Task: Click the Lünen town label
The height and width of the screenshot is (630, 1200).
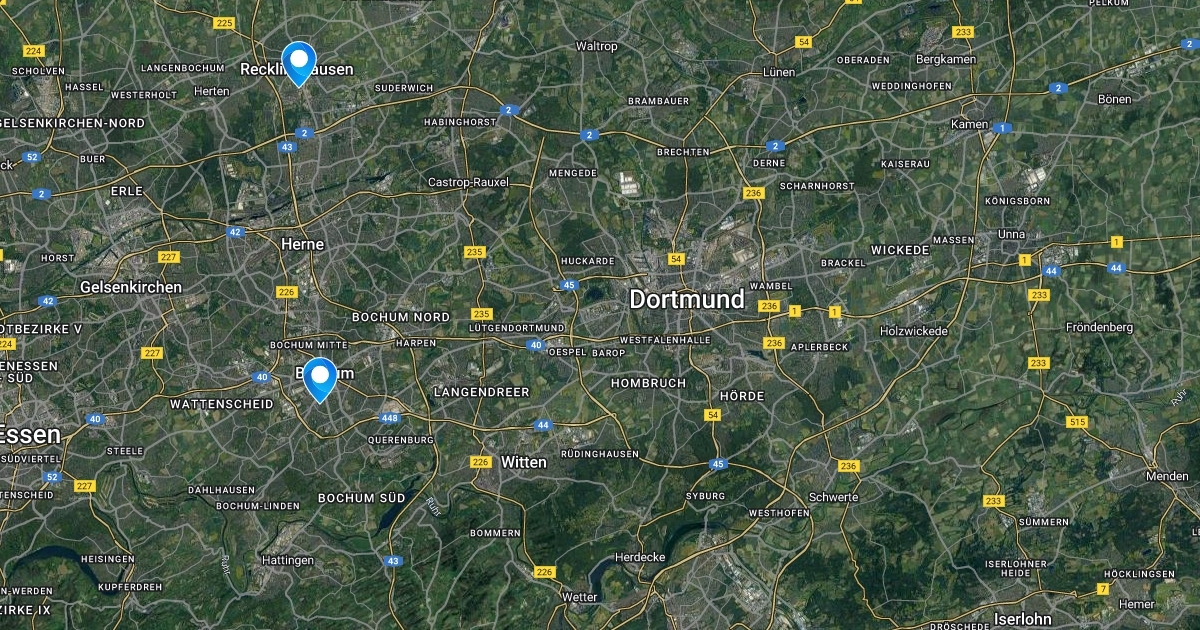Action: click(x=778, y=72)
